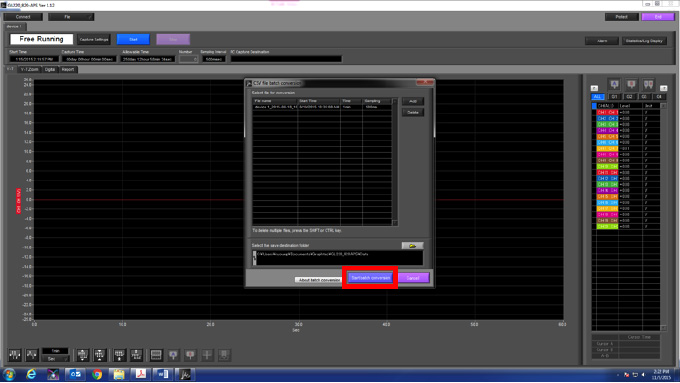Click the About batch conversion button

point(319,280)
